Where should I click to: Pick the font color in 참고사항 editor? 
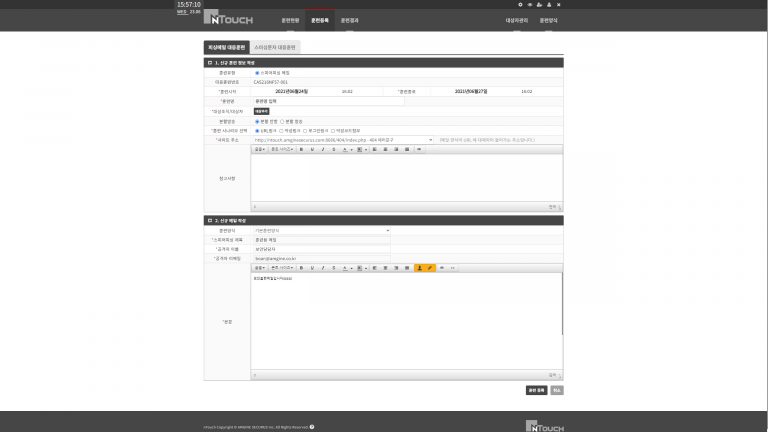(345, 149)
